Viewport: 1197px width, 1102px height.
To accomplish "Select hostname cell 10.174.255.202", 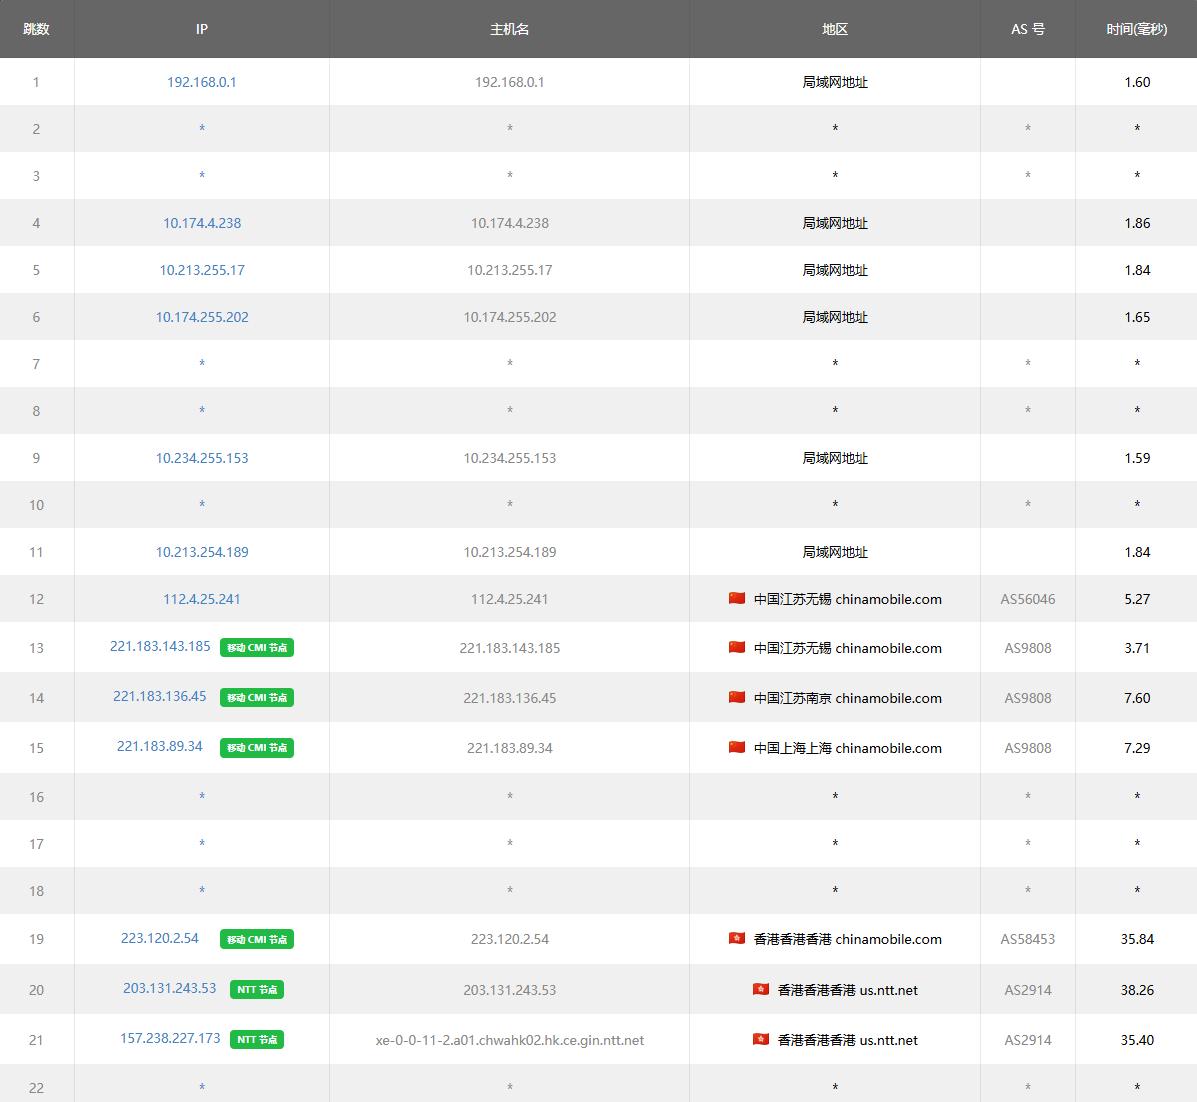I will click(509, 317).
